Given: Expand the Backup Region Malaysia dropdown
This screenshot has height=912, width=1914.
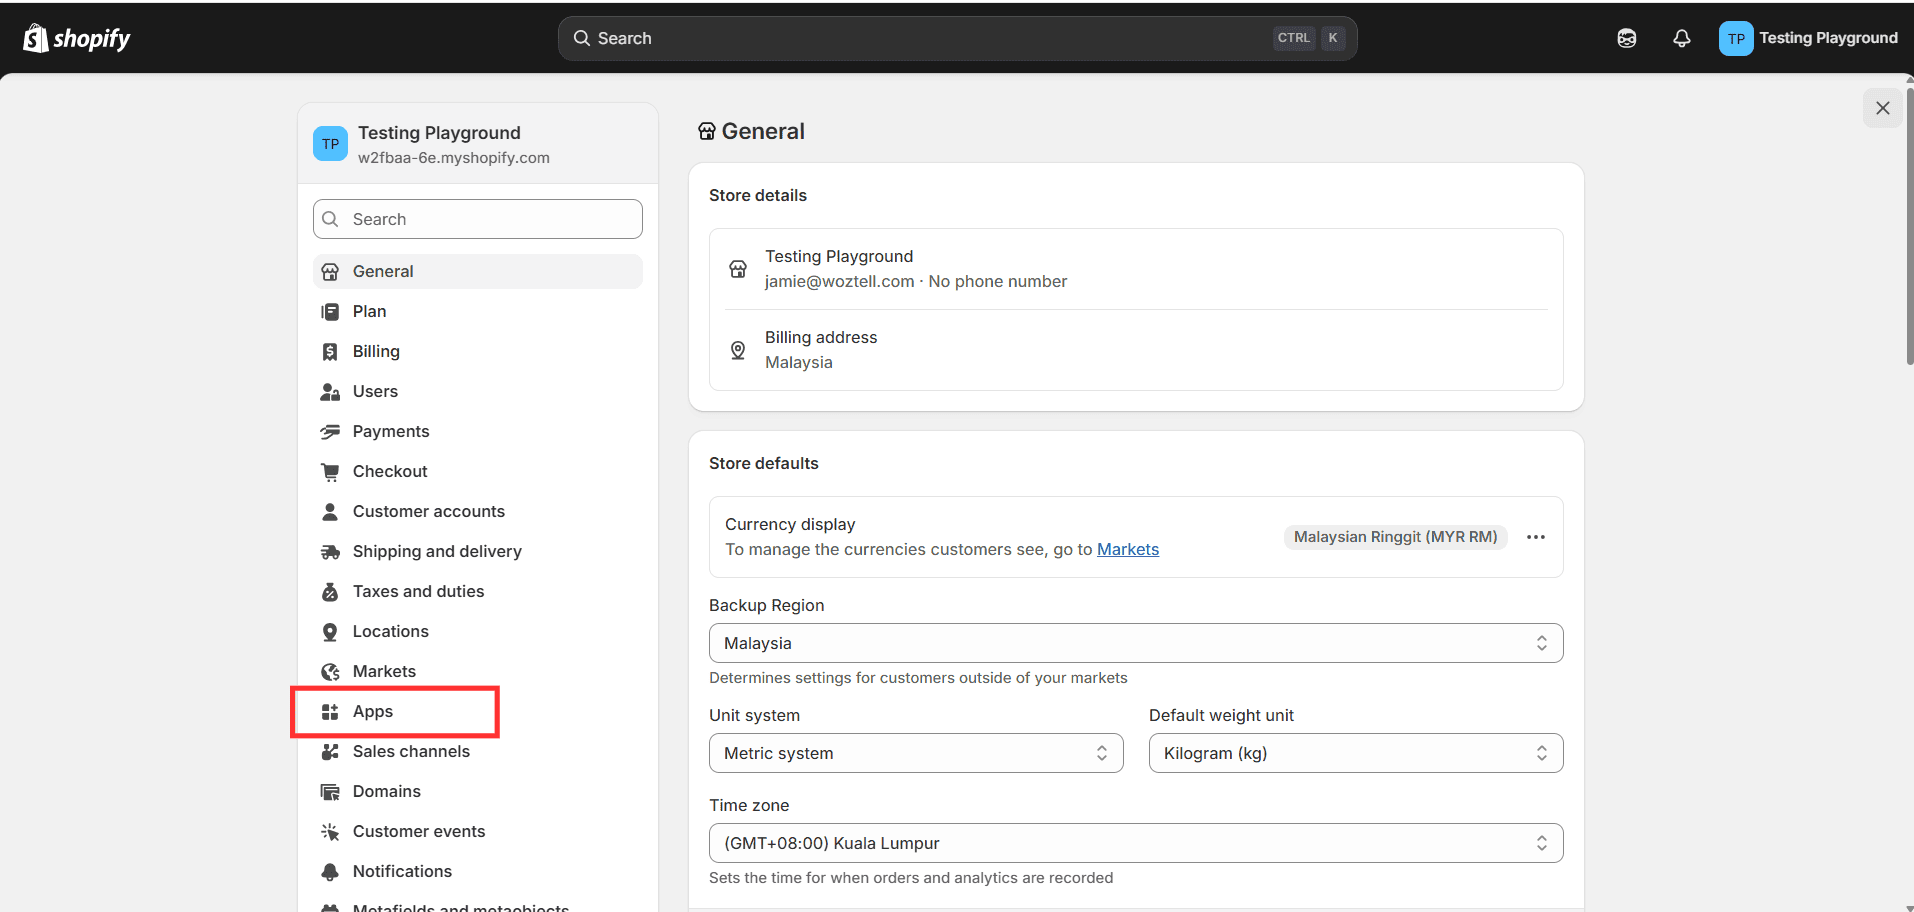Looking at the screenshot, I should [1135, 643].
